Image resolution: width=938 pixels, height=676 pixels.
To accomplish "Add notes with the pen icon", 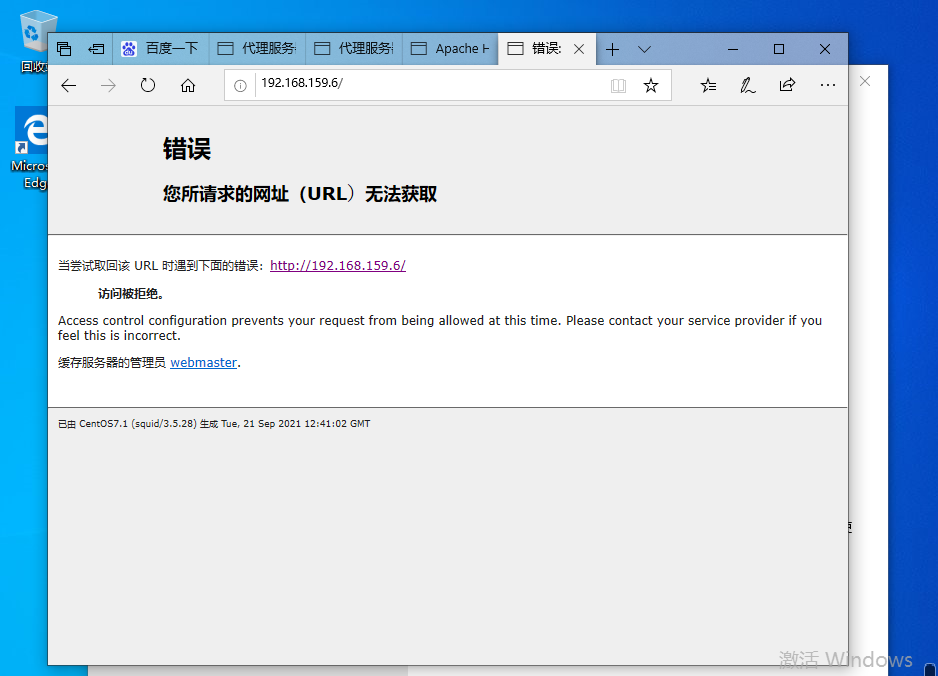I will [748, 86].
